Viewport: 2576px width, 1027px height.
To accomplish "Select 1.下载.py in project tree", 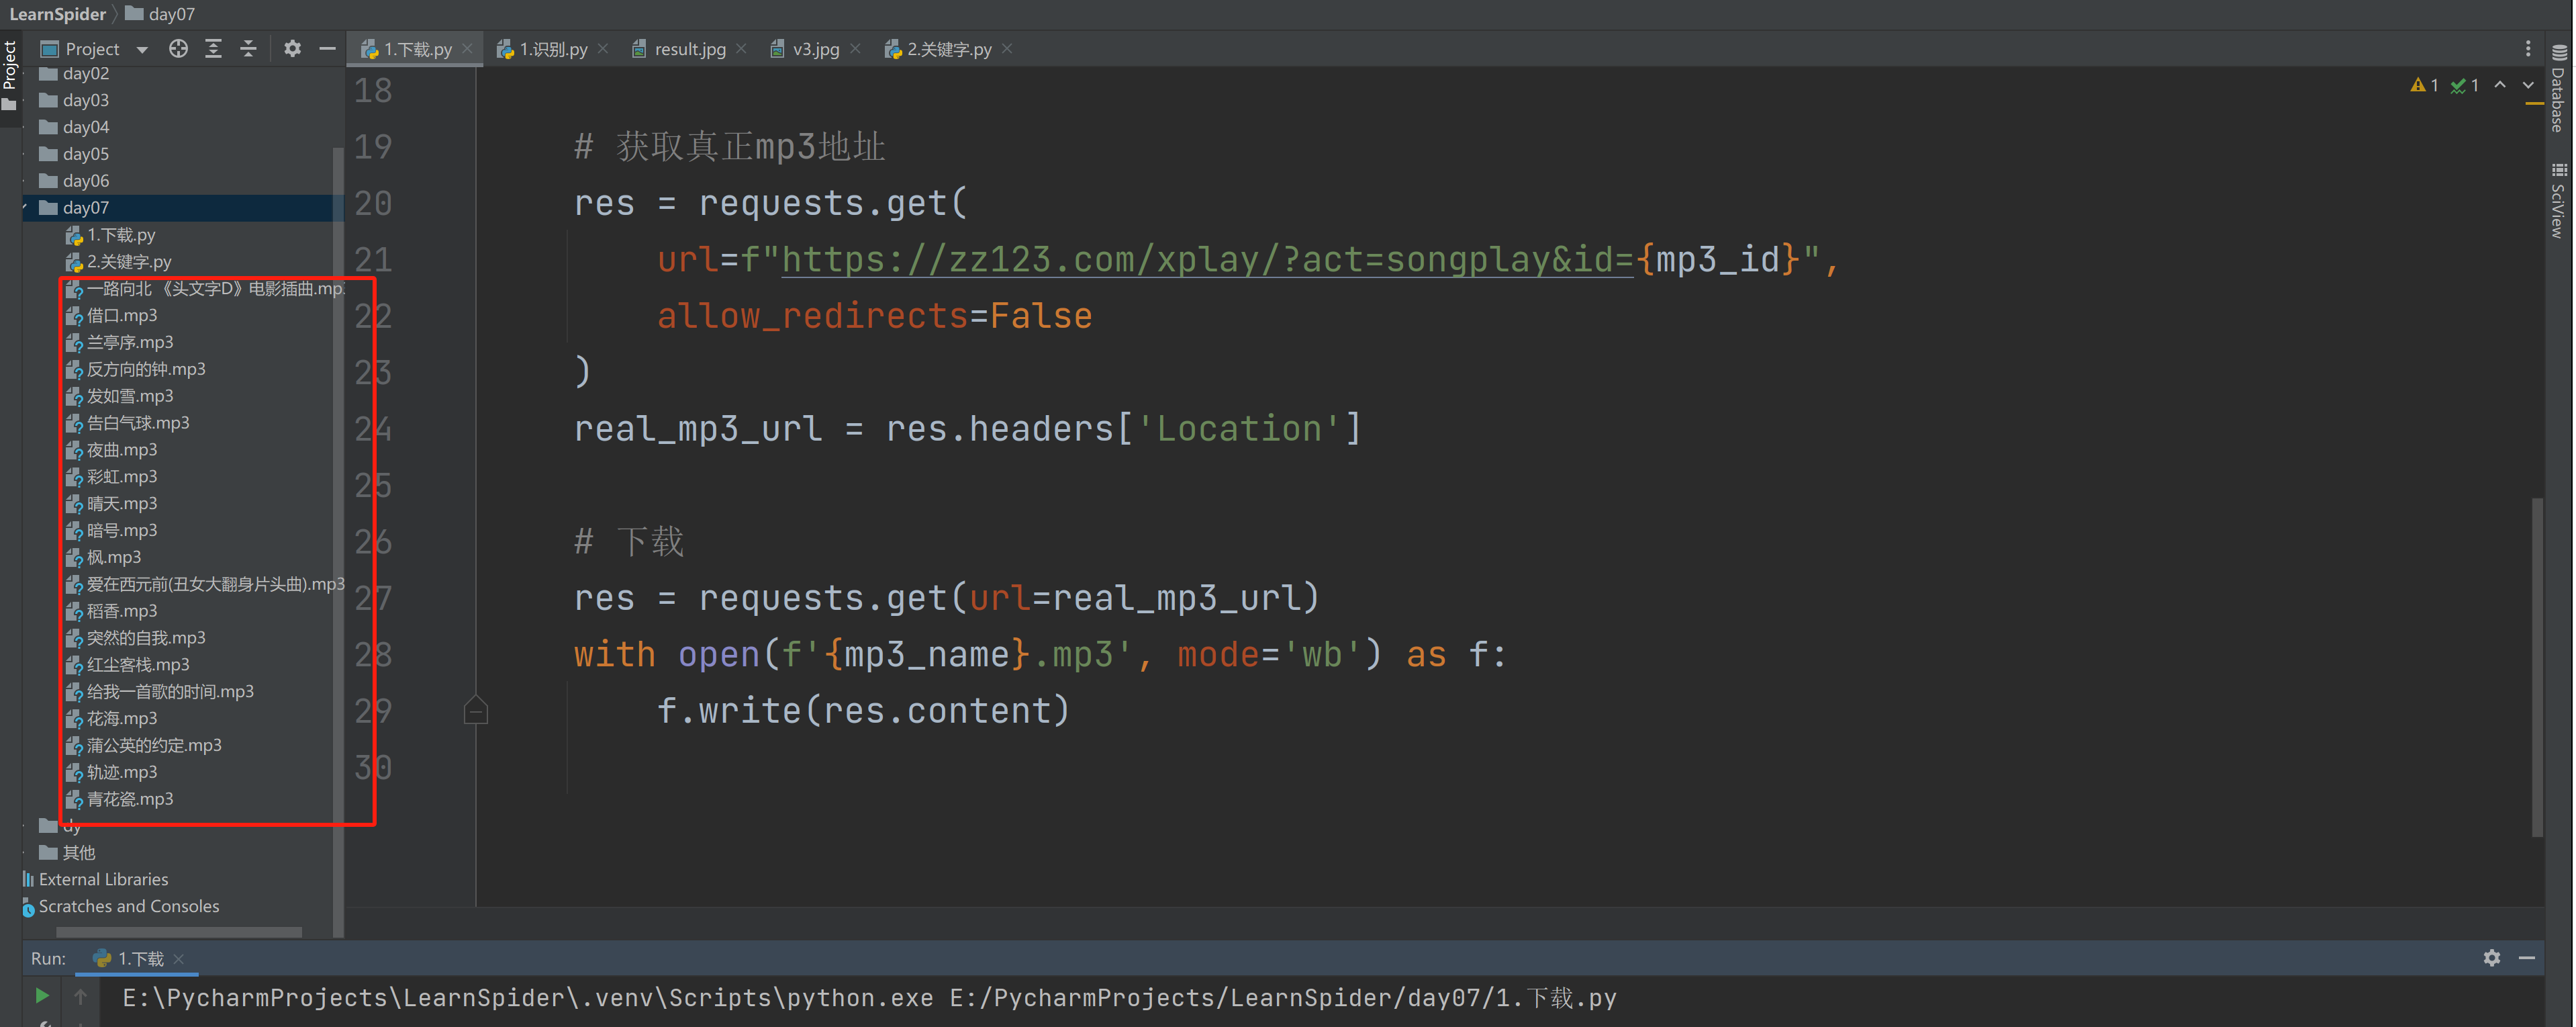I will click(111, 235).
